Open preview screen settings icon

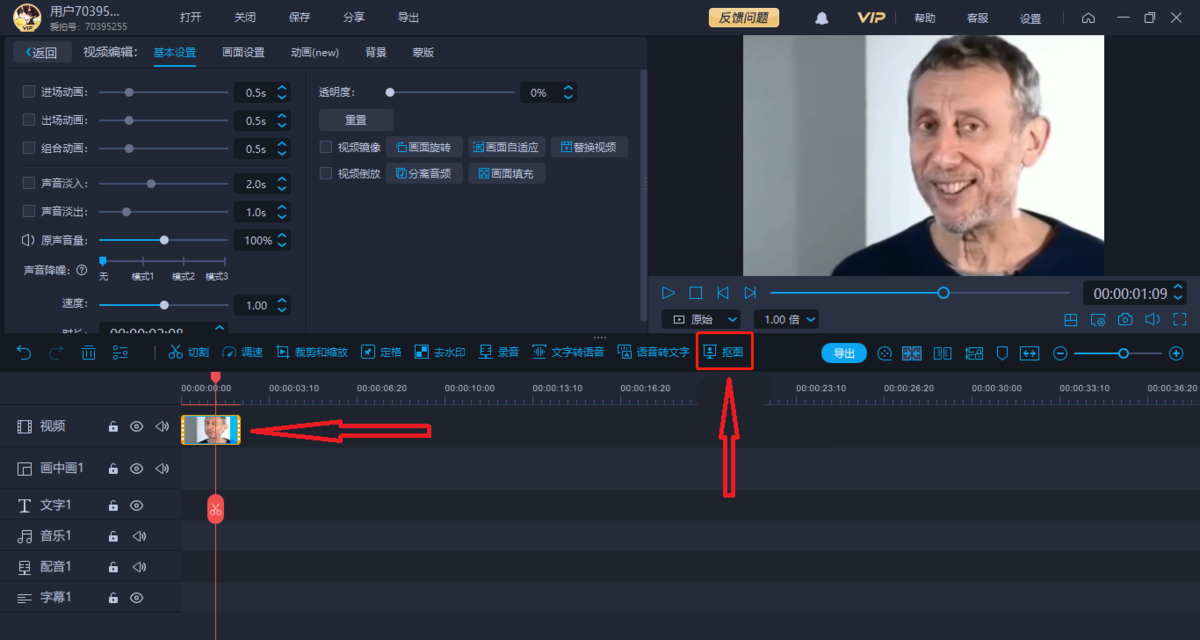coord(1098,320)
